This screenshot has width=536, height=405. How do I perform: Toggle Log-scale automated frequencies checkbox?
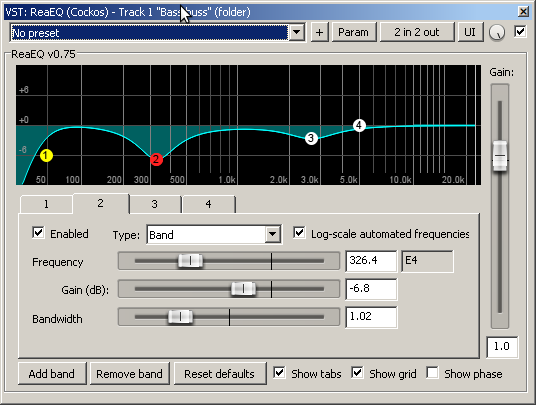click(x=299, y=233)
